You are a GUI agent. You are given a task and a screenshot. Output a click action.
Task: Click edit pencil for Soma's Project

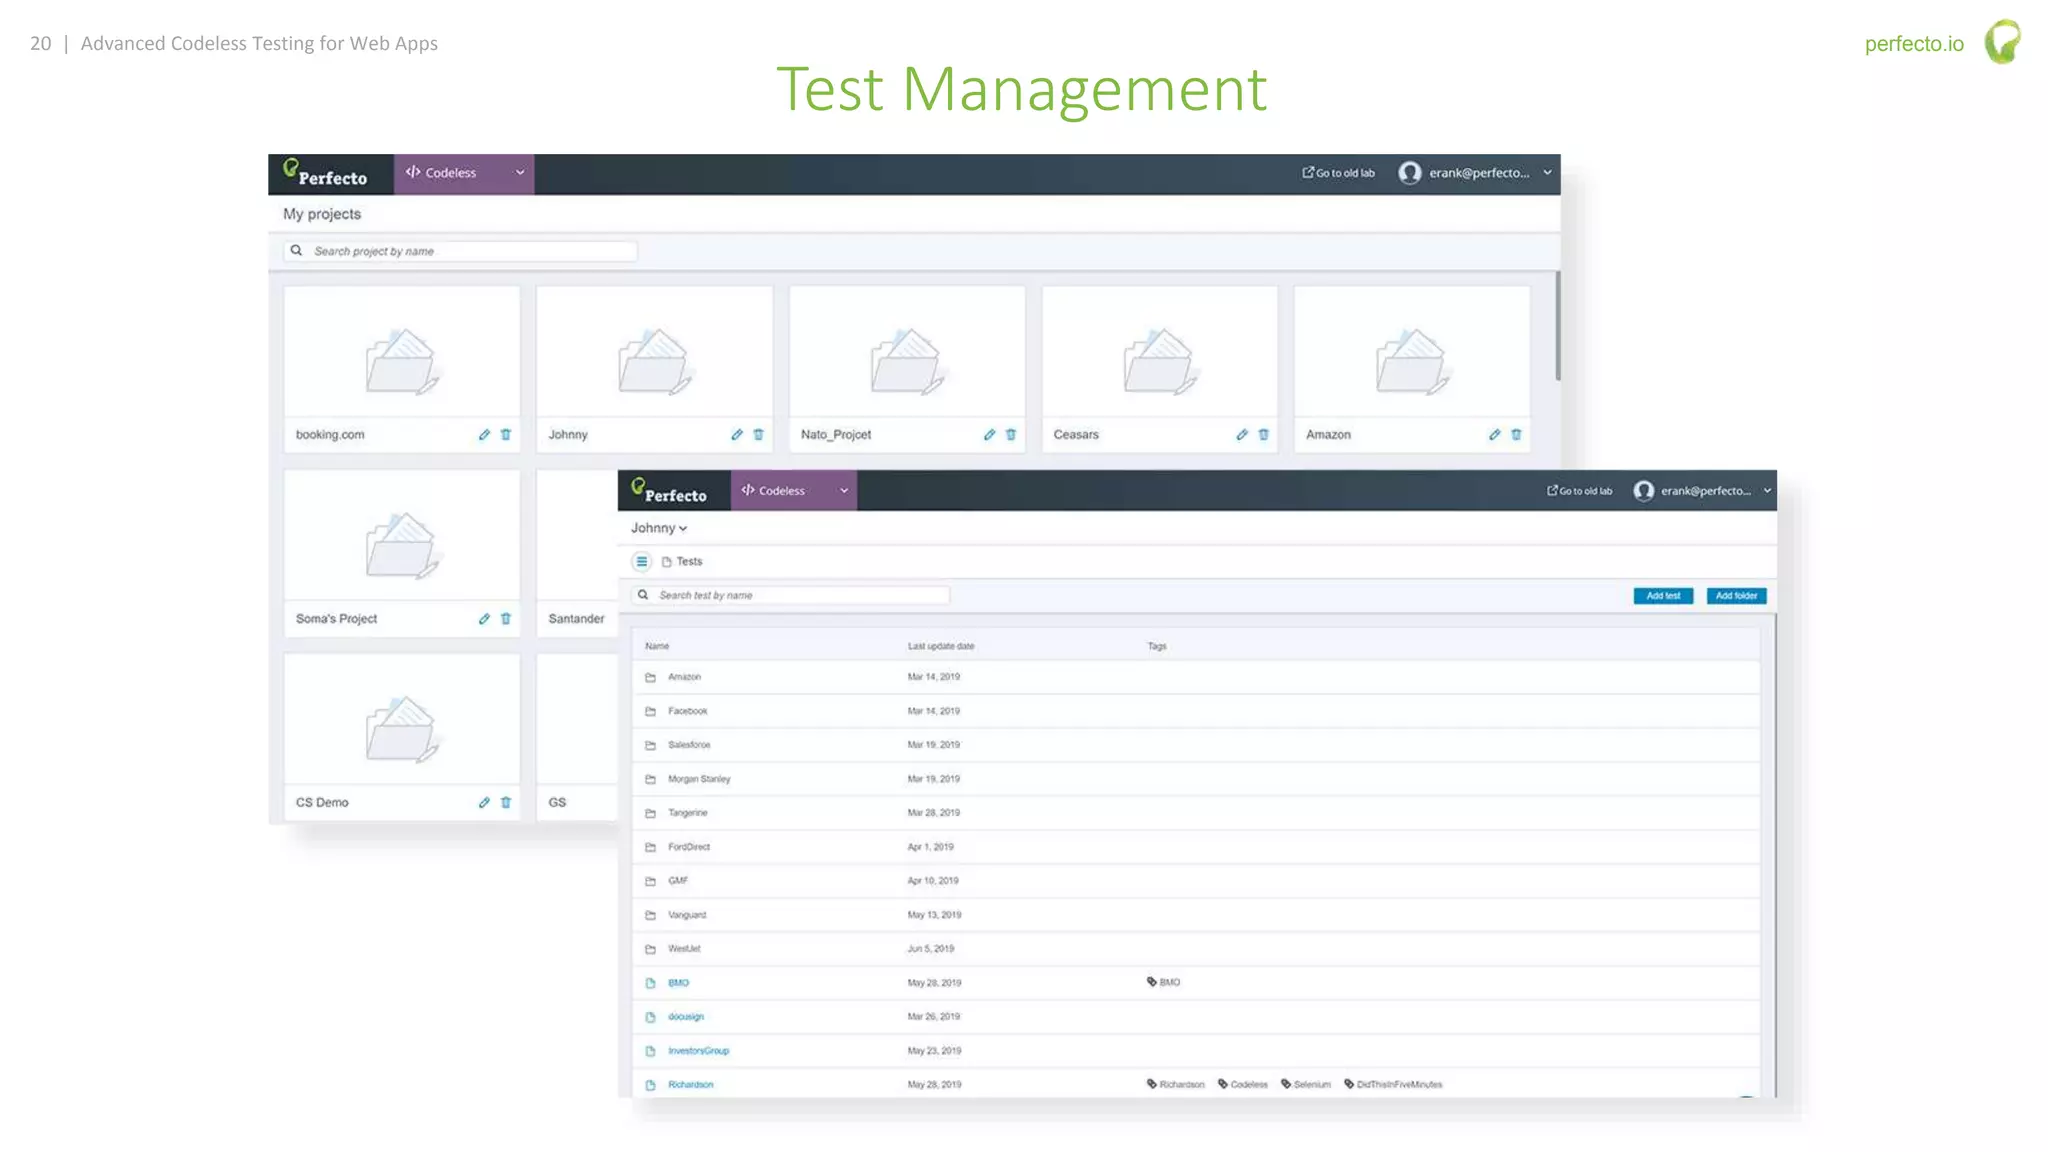[x=484, y=618]
